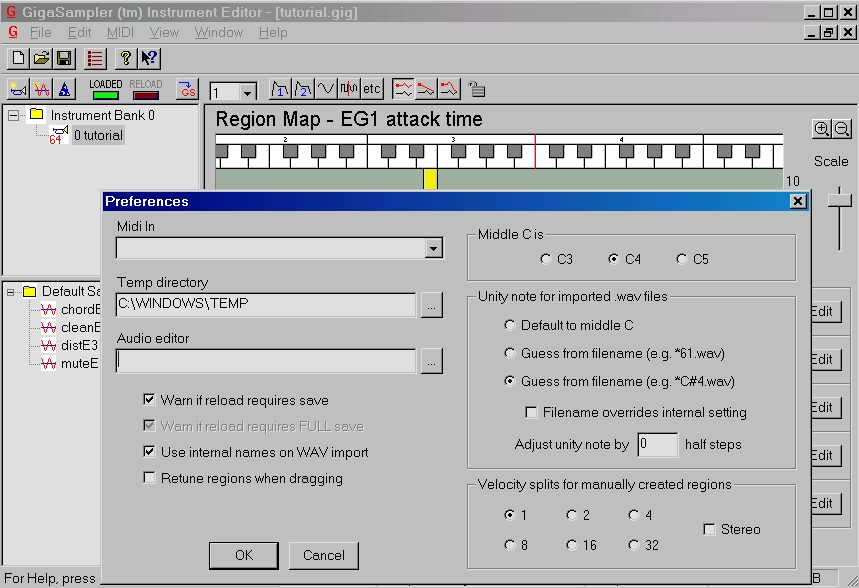Save the file using the floppy icon
859x588 pixels.
64,58
